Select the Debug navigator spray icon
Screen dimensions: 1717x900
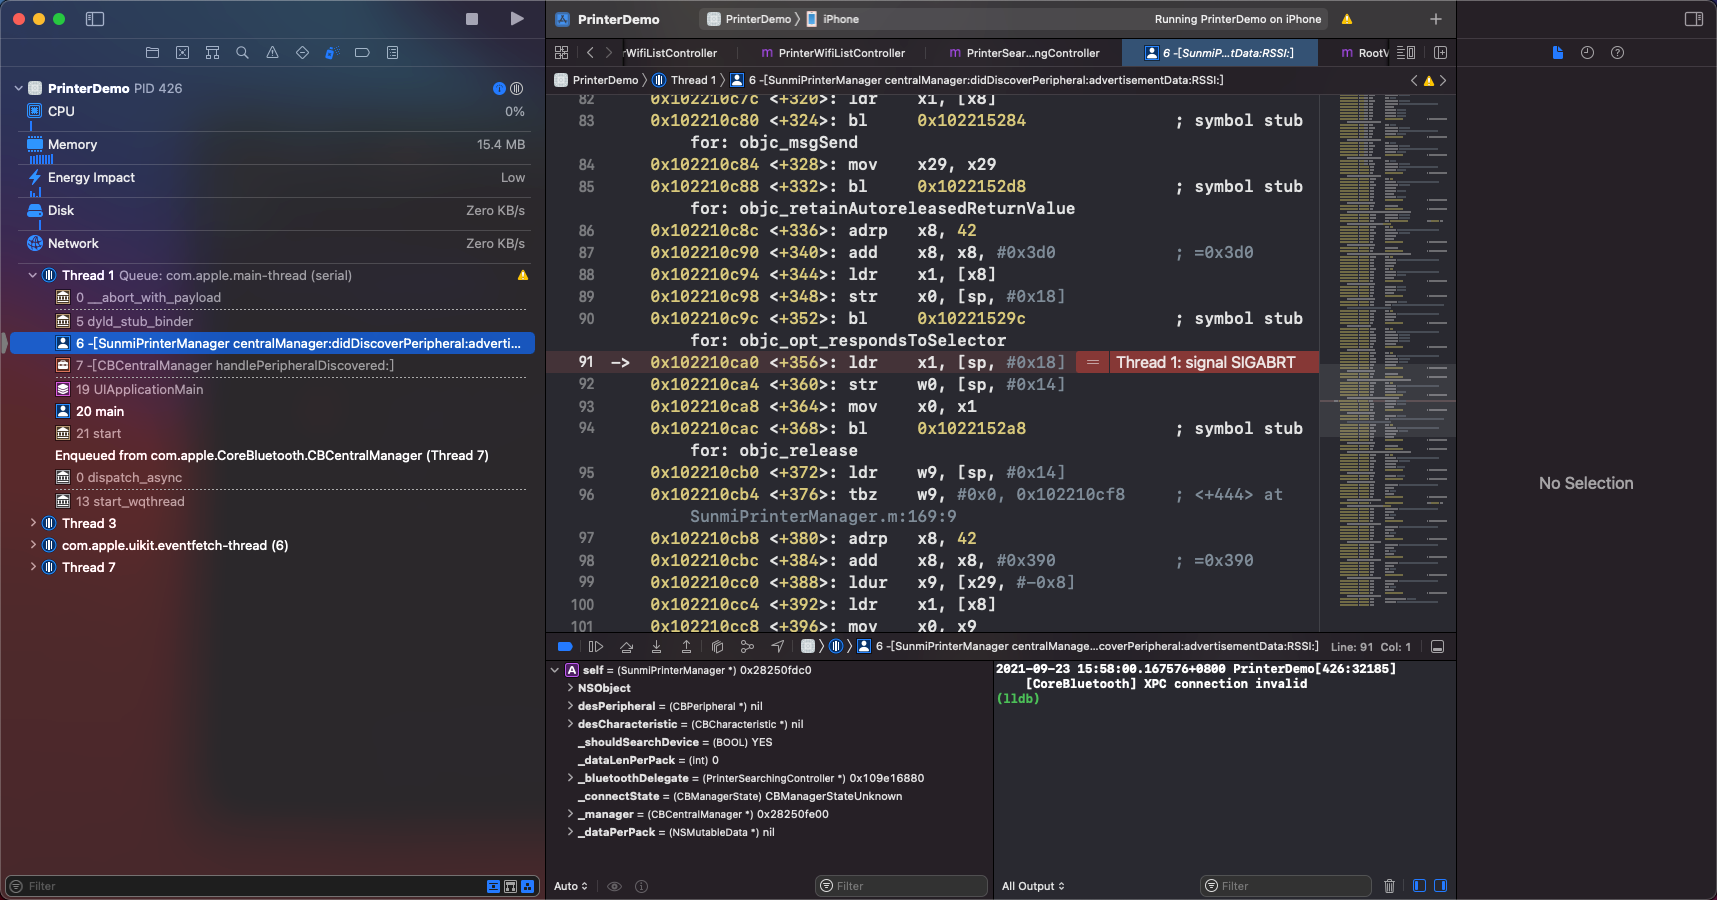pos(332,53)
